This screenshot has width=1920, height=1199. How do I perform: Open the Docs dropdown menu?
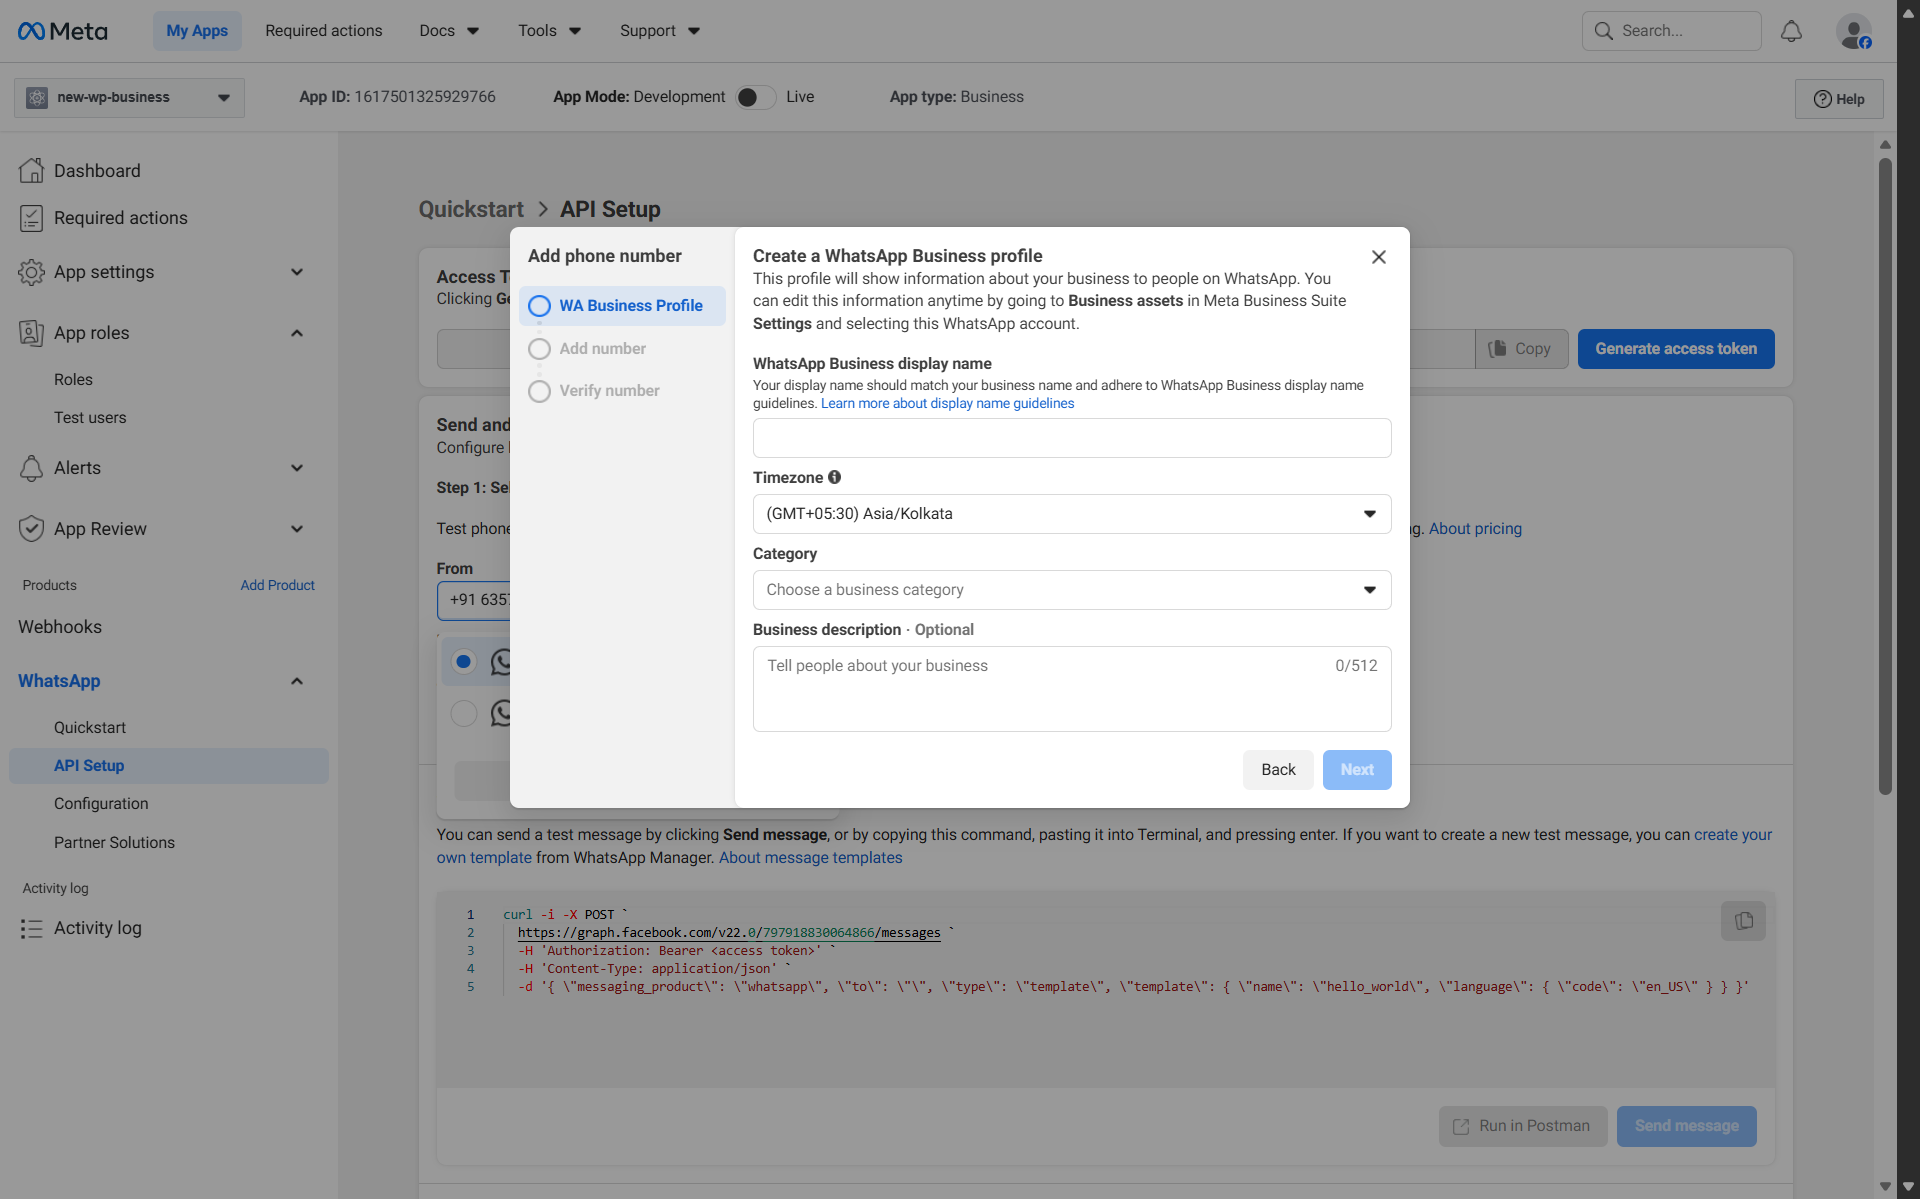[x=449, y=31]
